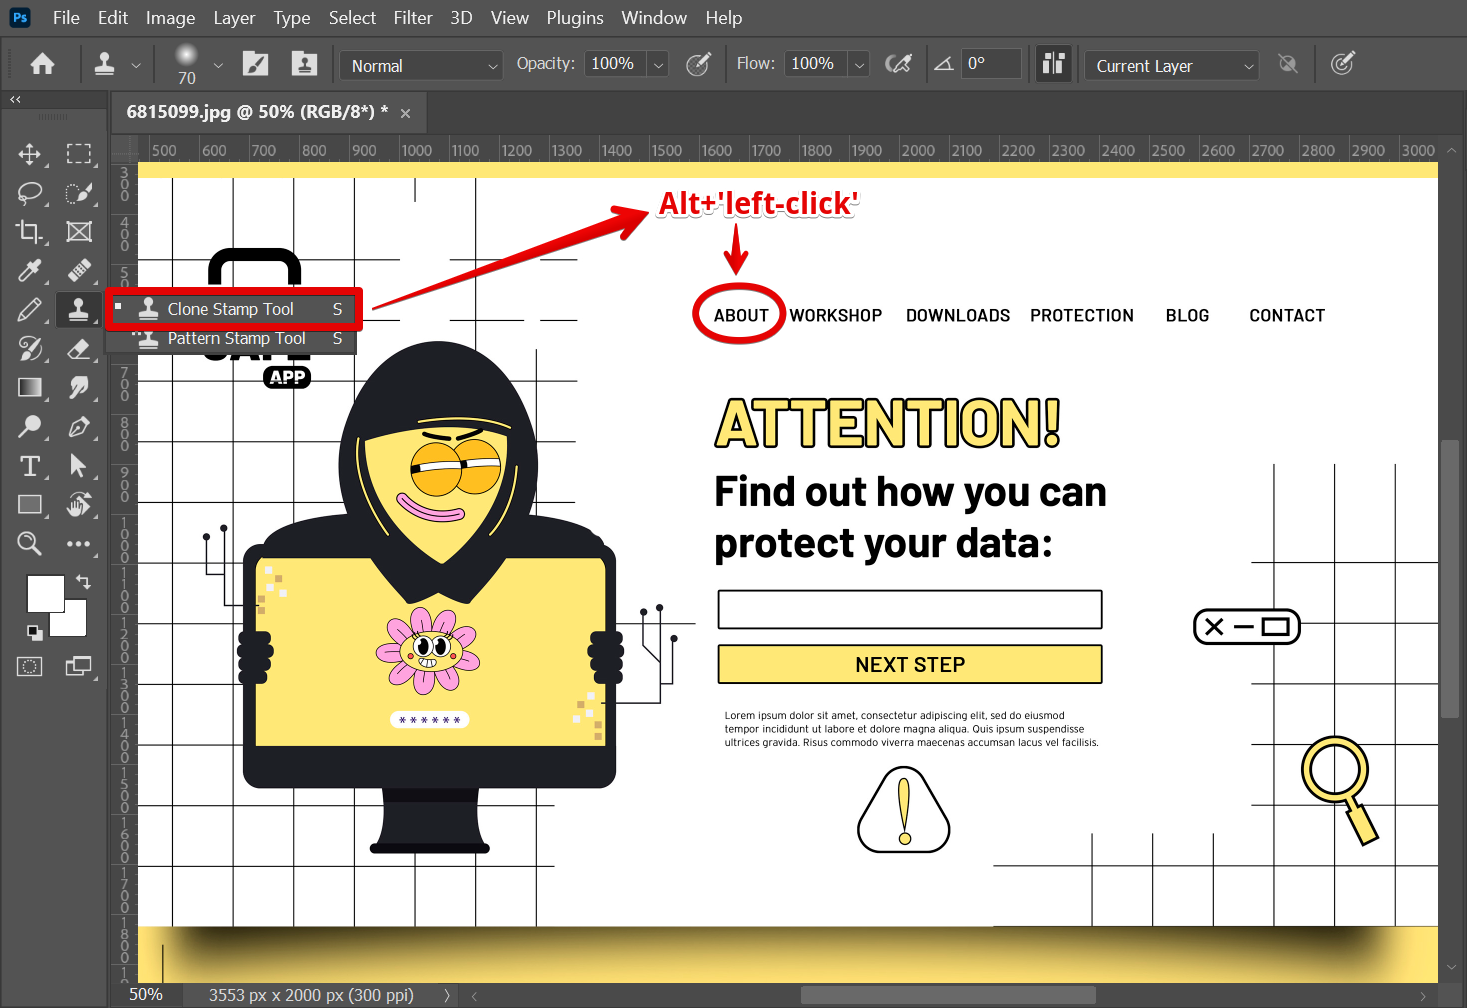Open the blend mode Normal dropdown
The width and height of the screenshot is (1467, 1008).
click(x=421, y=66)
